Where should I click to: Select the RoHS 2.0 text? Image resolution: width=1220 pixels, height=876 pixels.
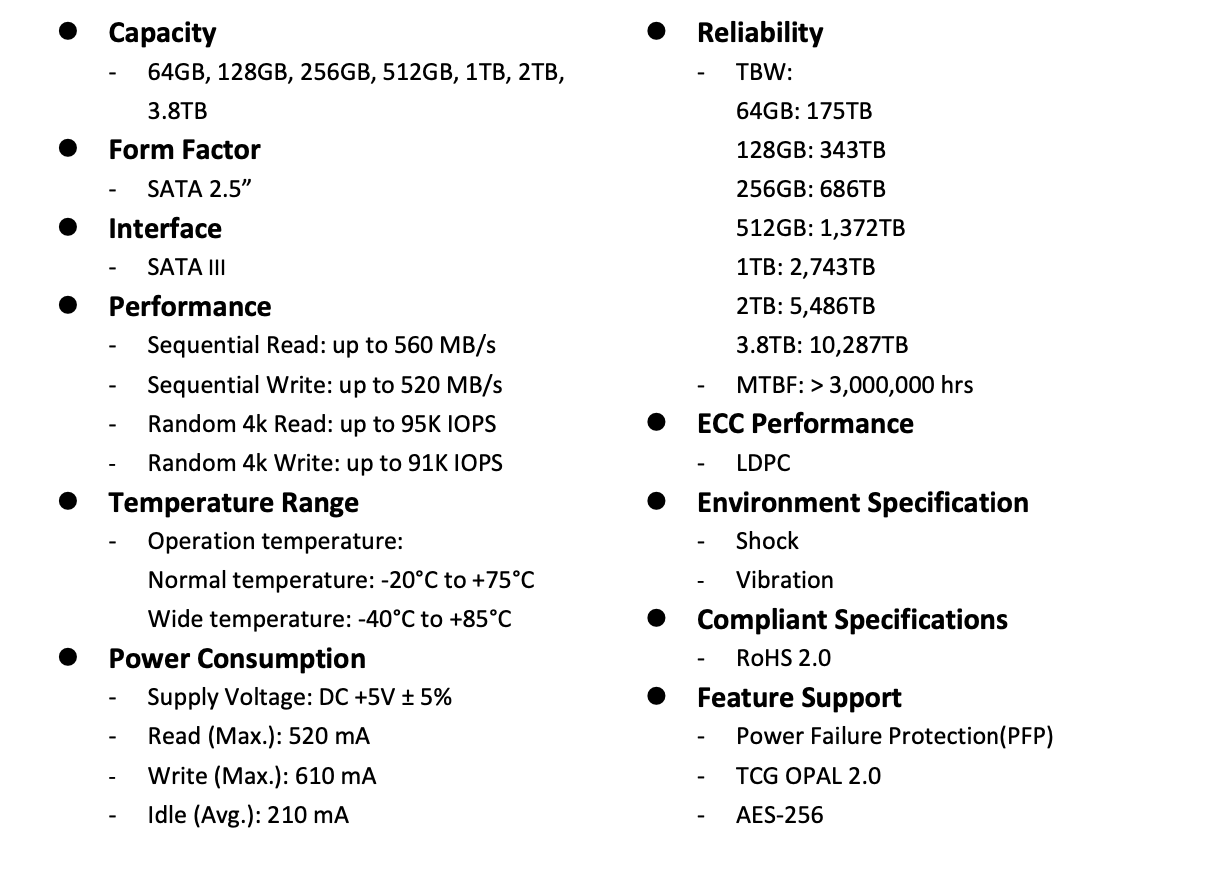783,658
